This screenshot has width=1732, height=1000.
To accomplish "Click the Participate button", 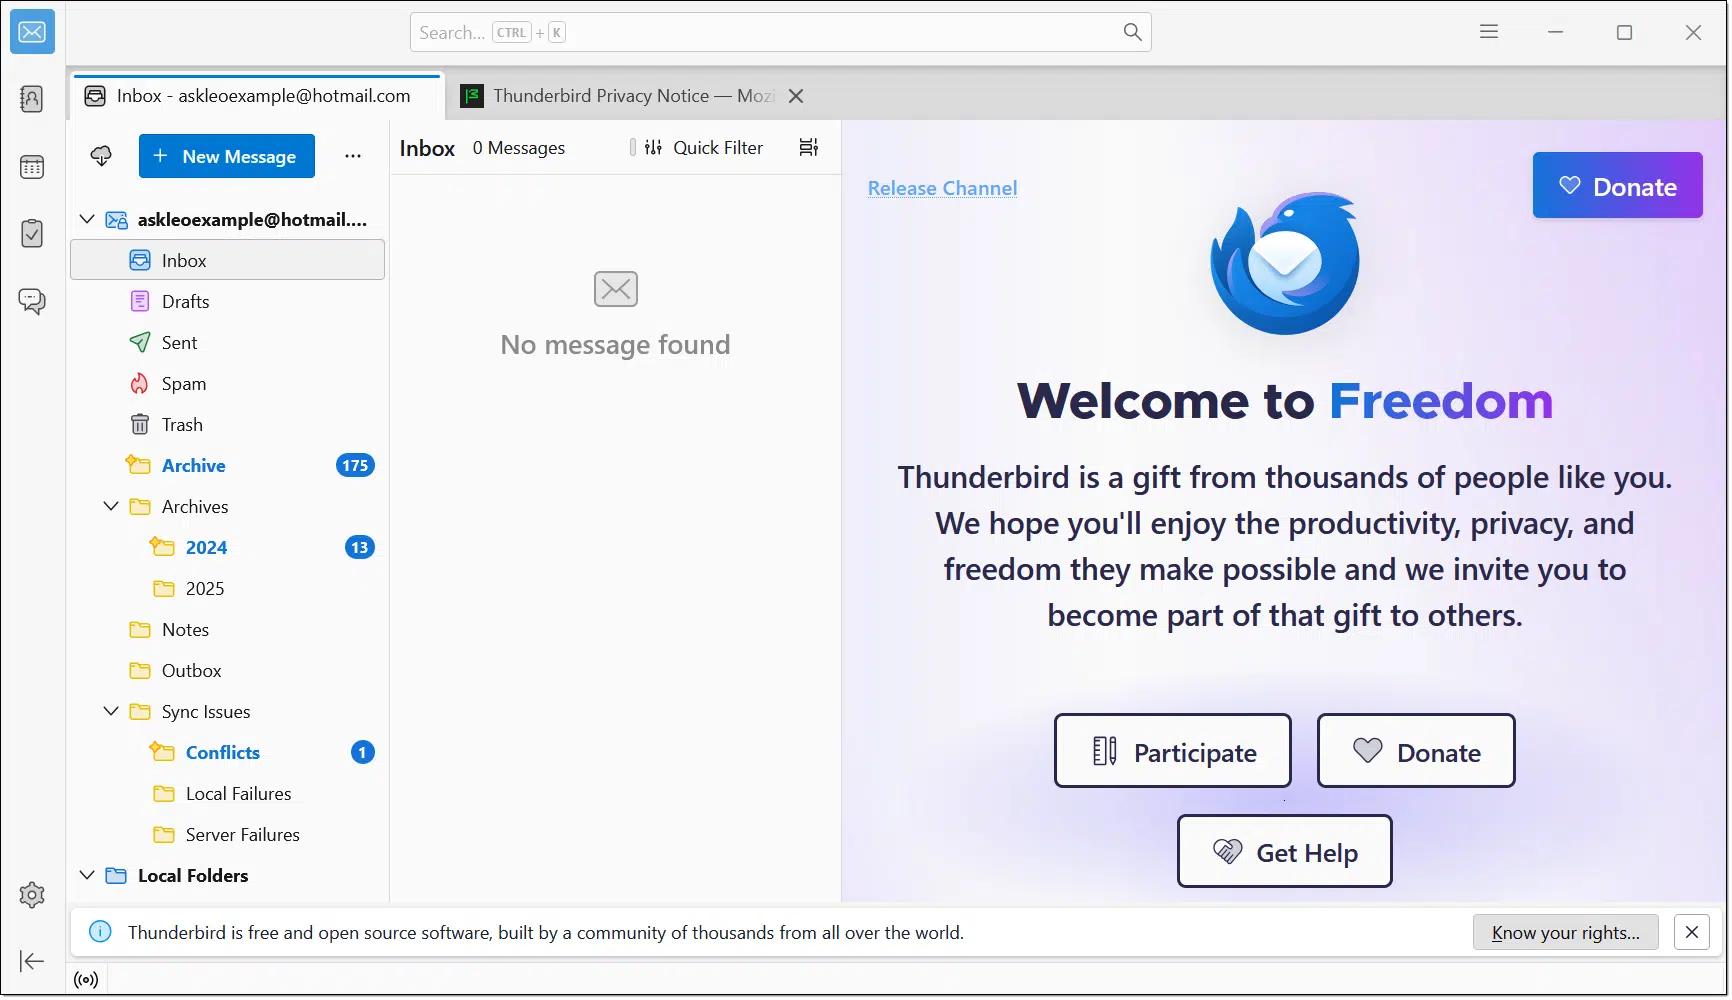I will 1173,751.
